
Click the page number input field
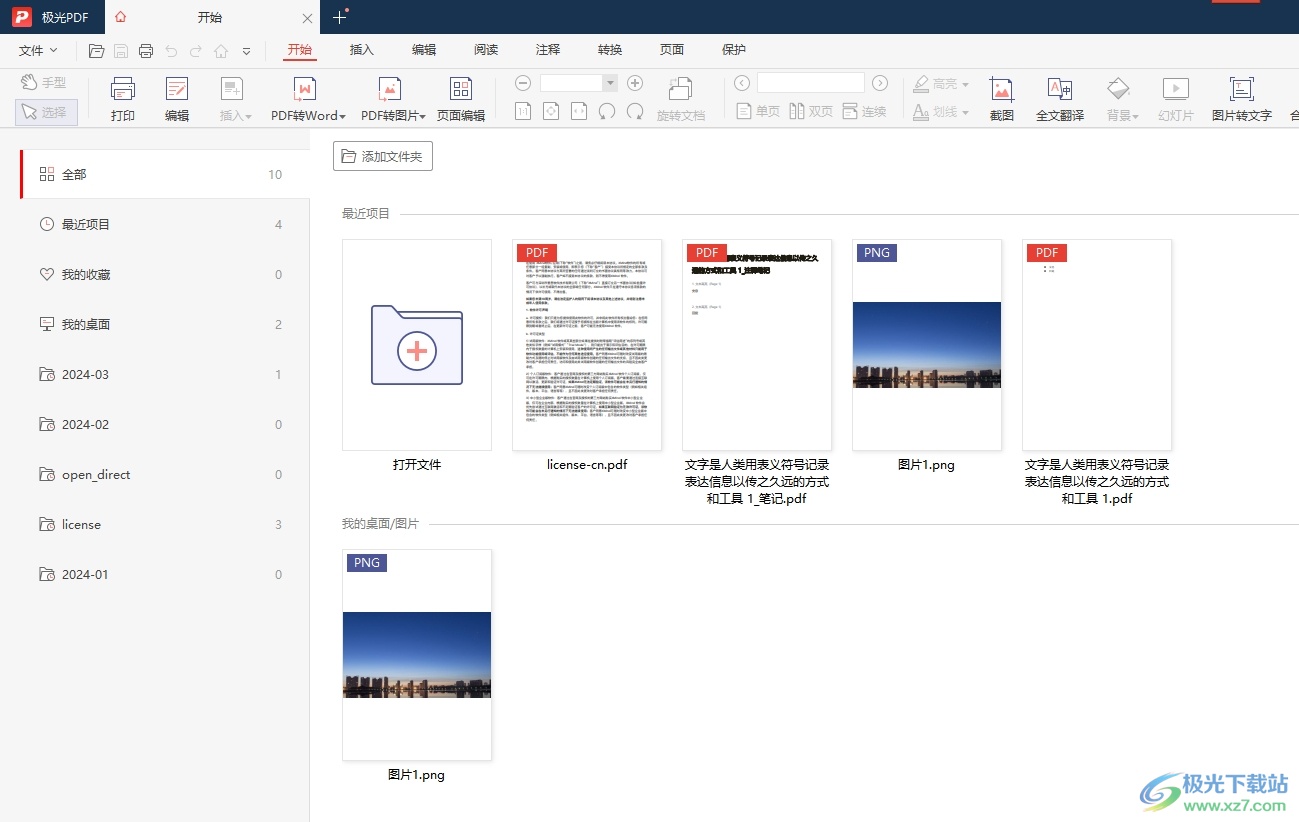click(x=811, y=83)
